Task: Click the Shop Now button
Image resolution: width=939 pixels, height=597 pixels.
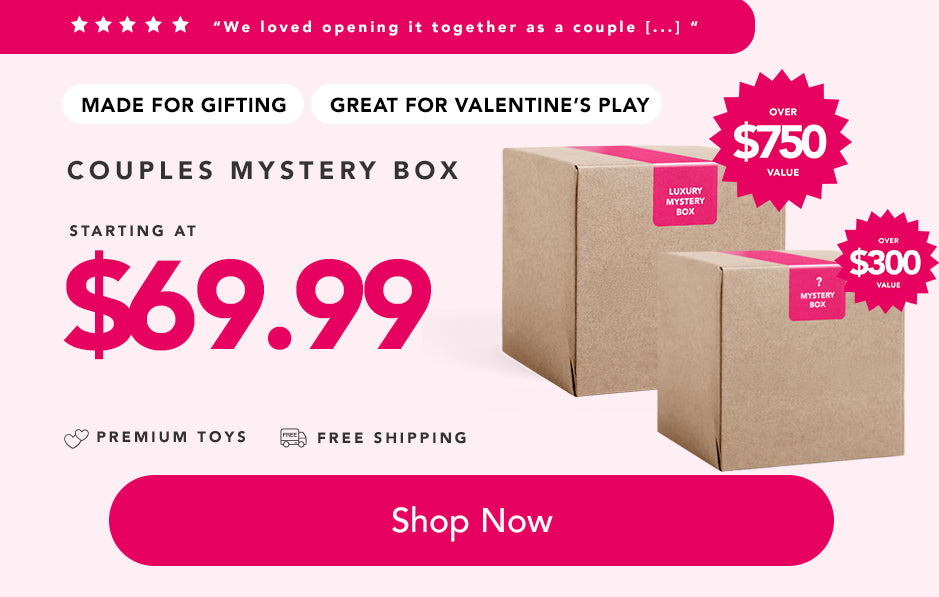Action: coord(471,520)
